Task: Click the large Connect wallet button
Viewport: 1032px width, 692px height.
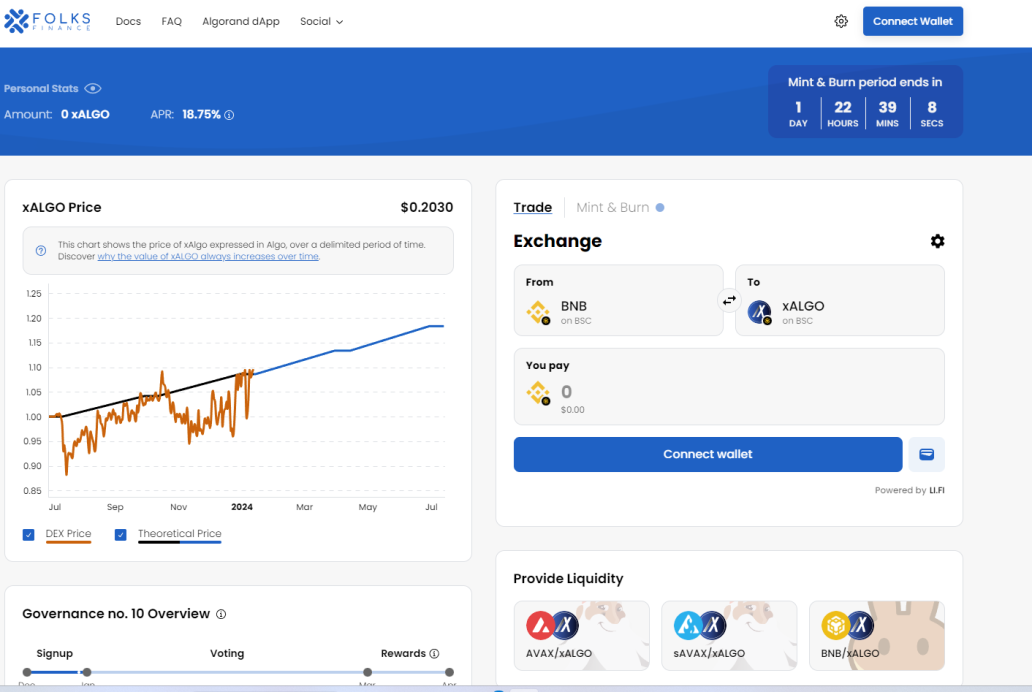Action: [708, 454]
